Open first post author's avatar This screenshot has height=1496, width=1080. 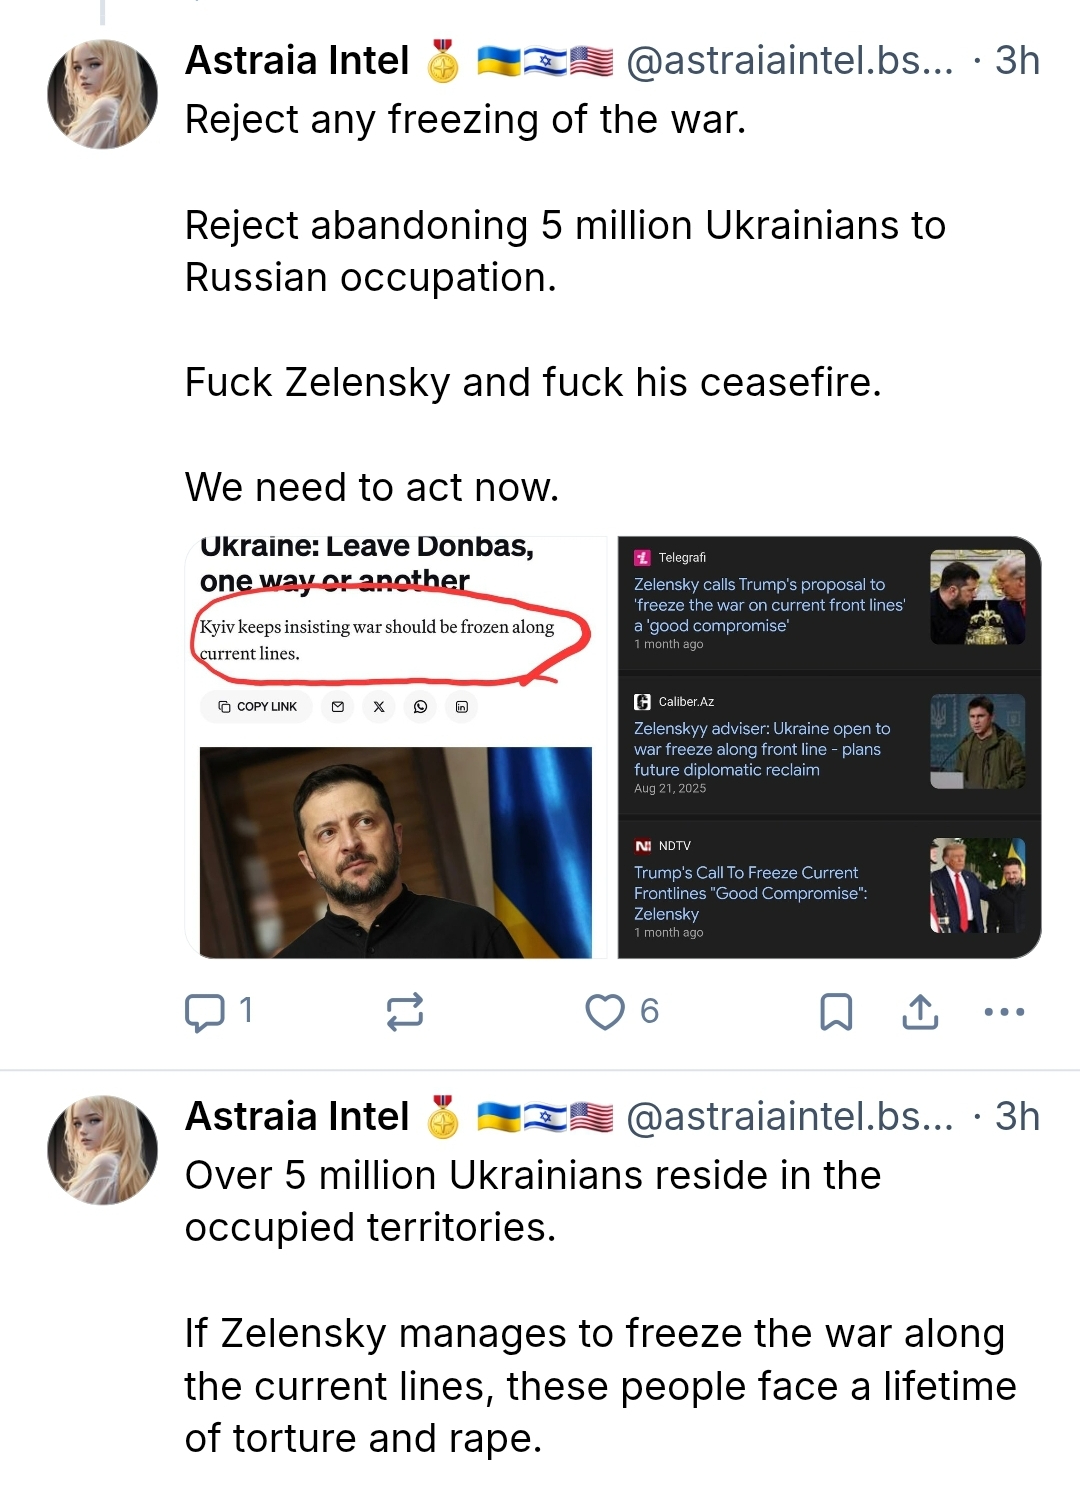(102, 94)
